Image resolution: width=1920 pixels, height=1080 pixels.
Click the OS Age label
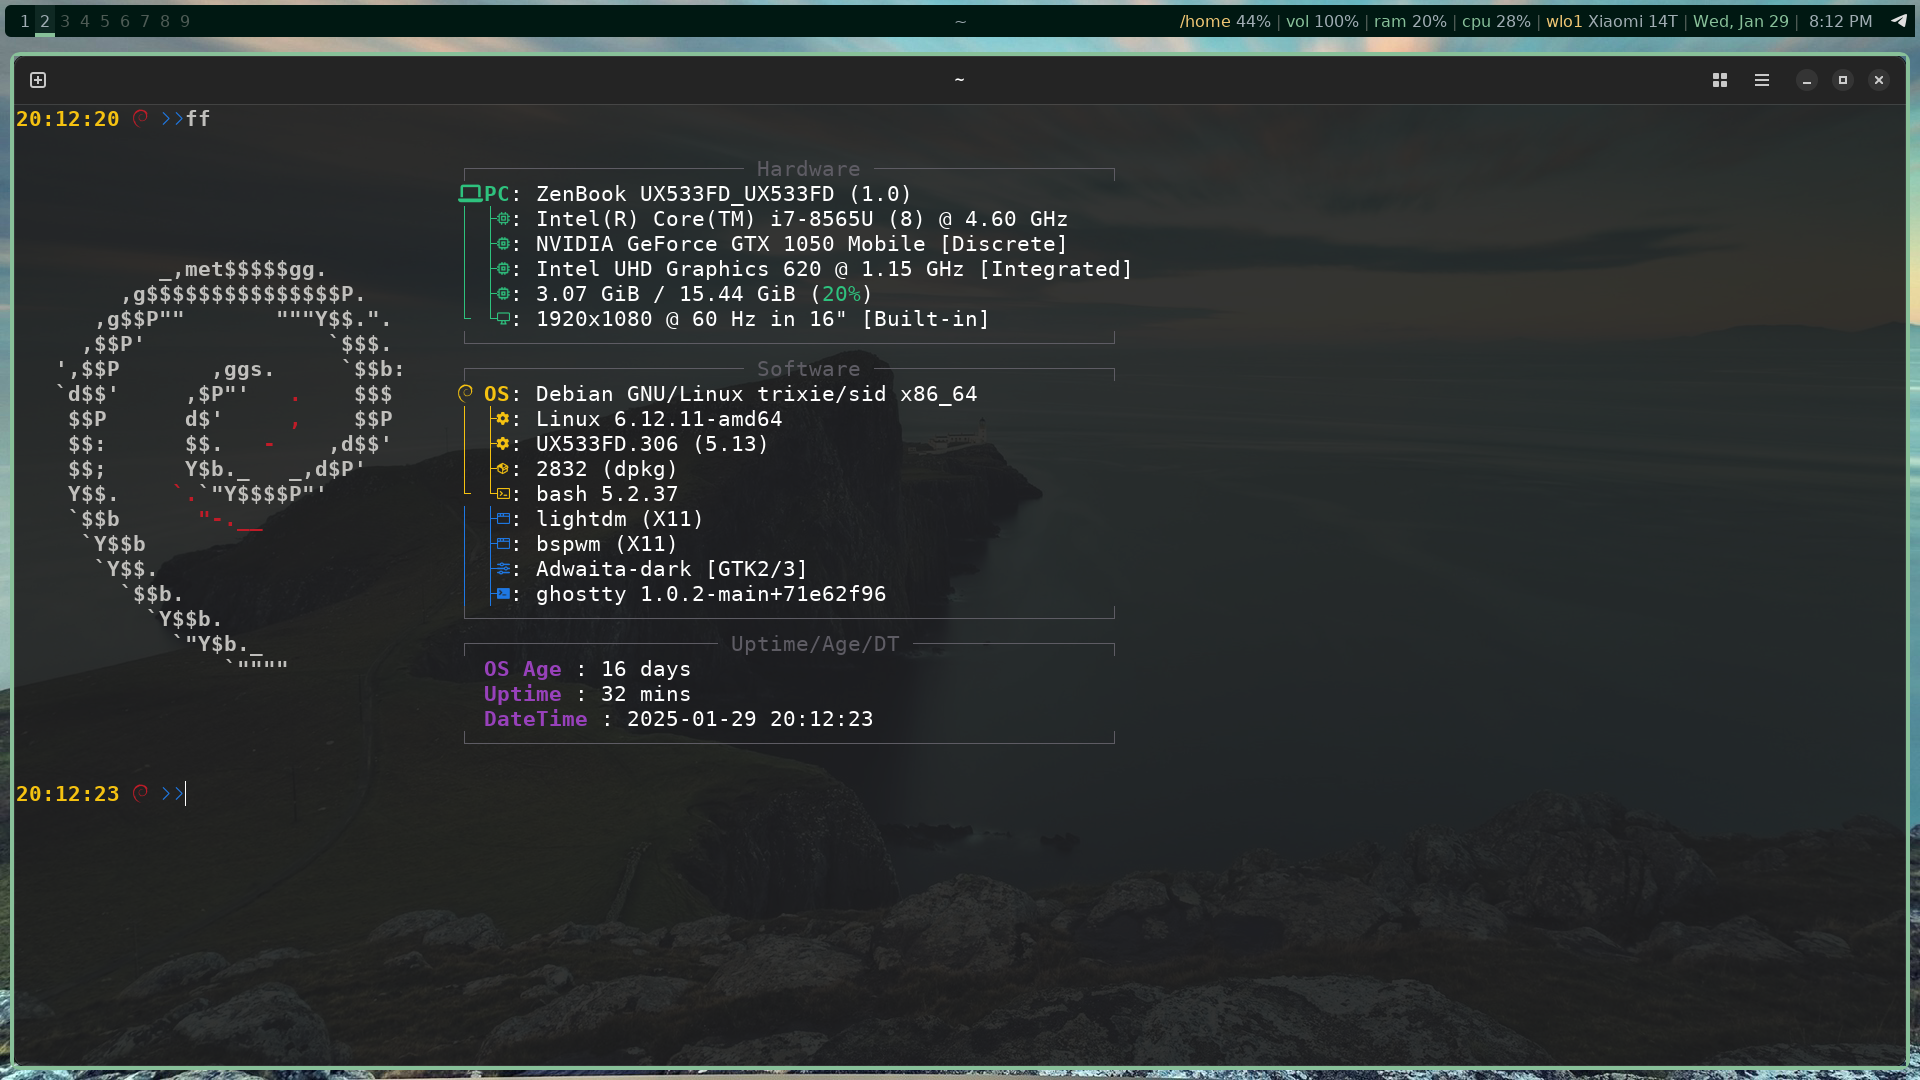[523, 669]
